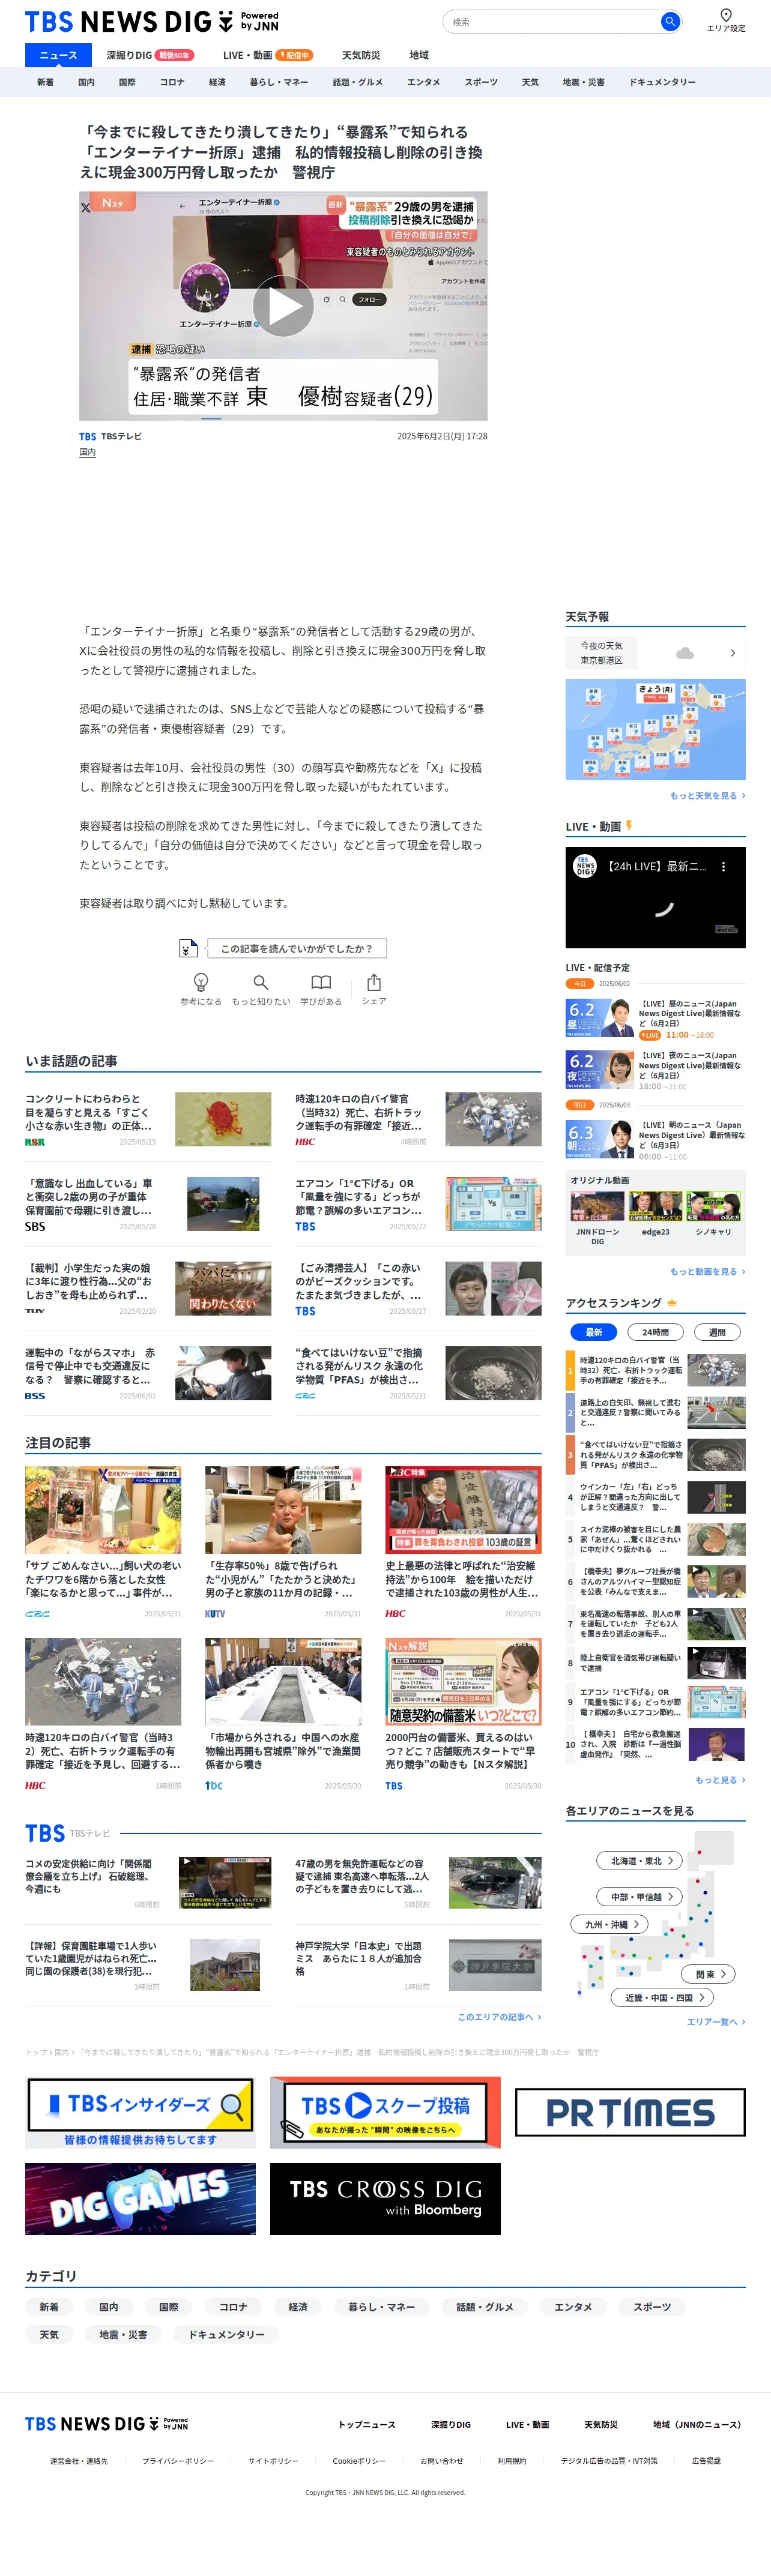The width and height of the screenshot is (771, 2576).
Task: Click もっと動画を見る link
Action: pyautogui.click(x=708, y=1271)
